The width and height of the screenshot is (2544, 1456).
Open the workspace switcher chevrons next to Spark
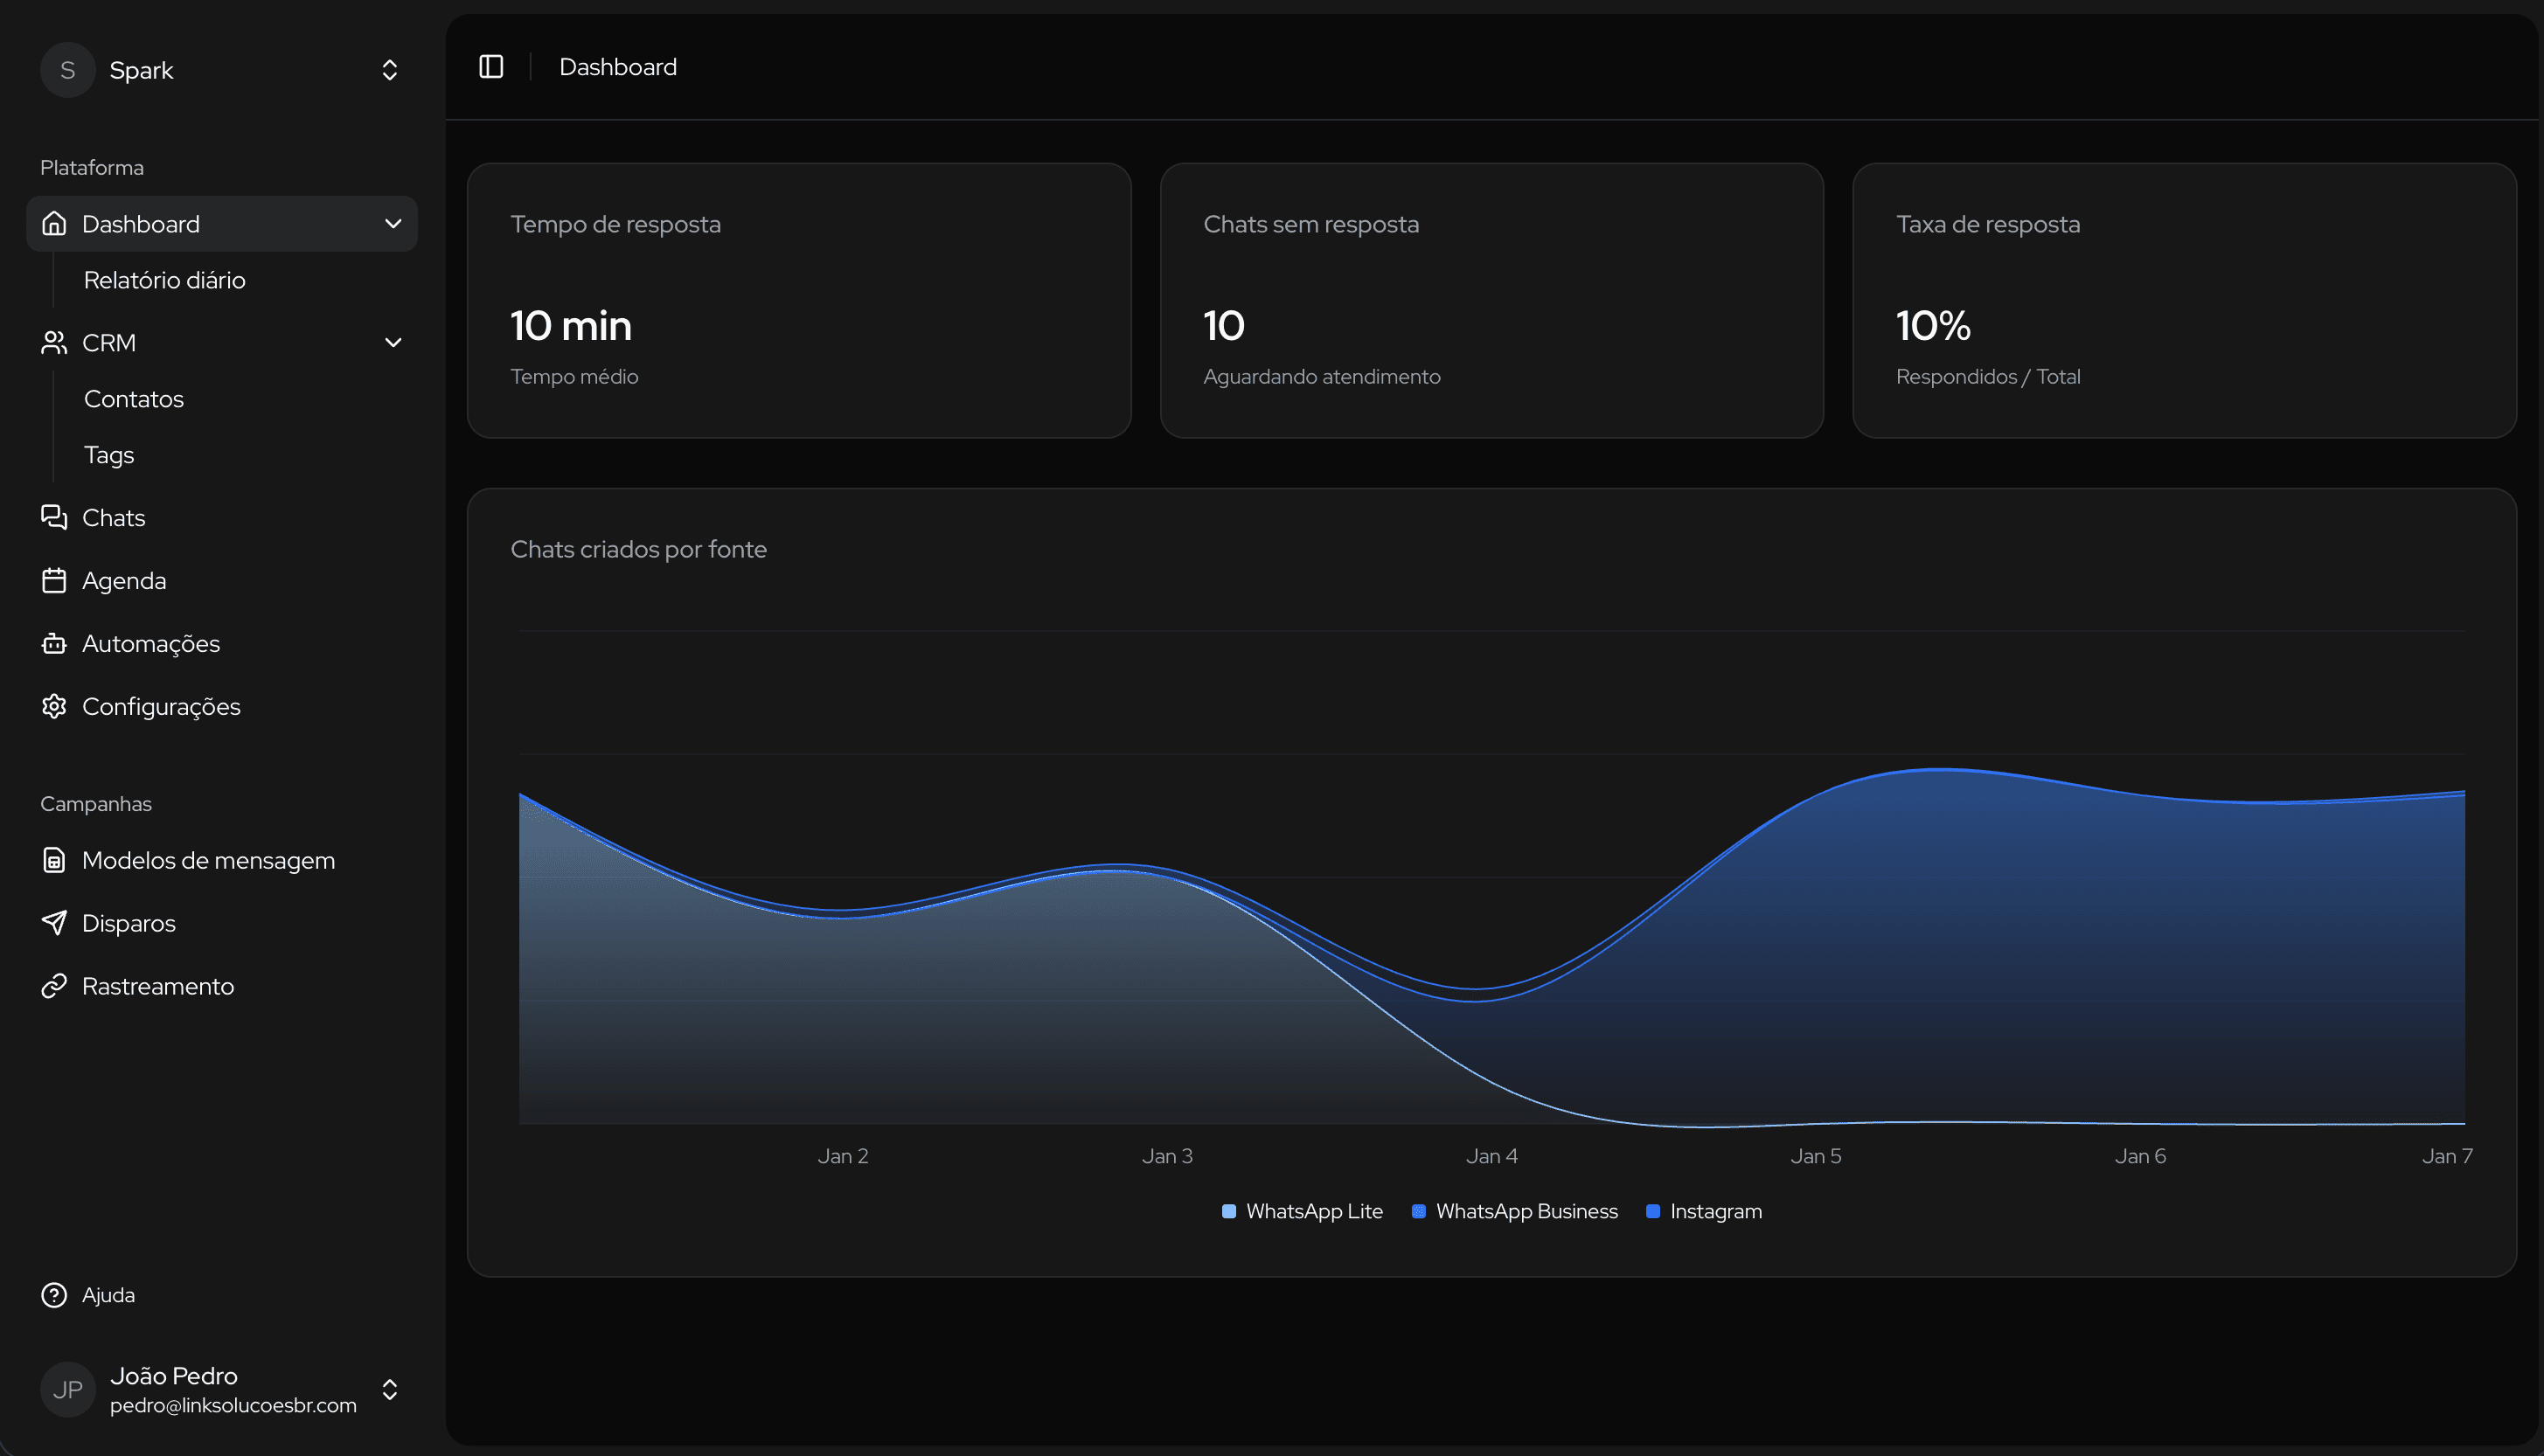[390, 70]
